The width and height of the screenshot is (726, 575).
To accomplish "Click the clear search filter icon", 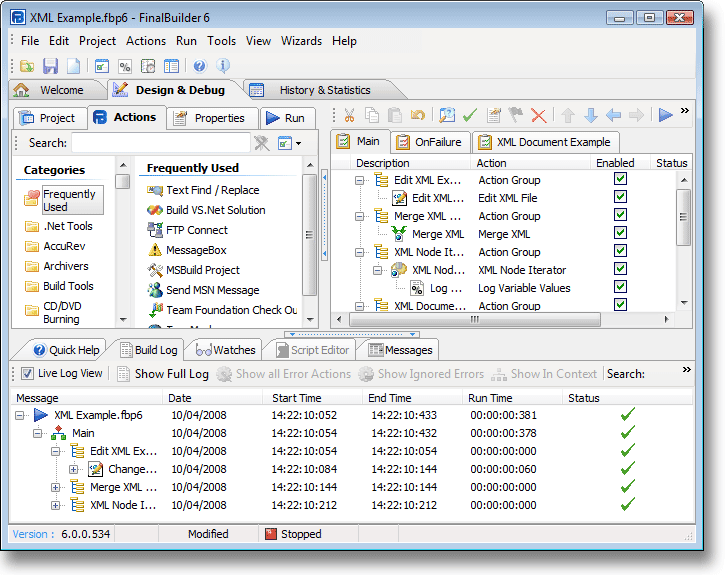I will [262, 143].
